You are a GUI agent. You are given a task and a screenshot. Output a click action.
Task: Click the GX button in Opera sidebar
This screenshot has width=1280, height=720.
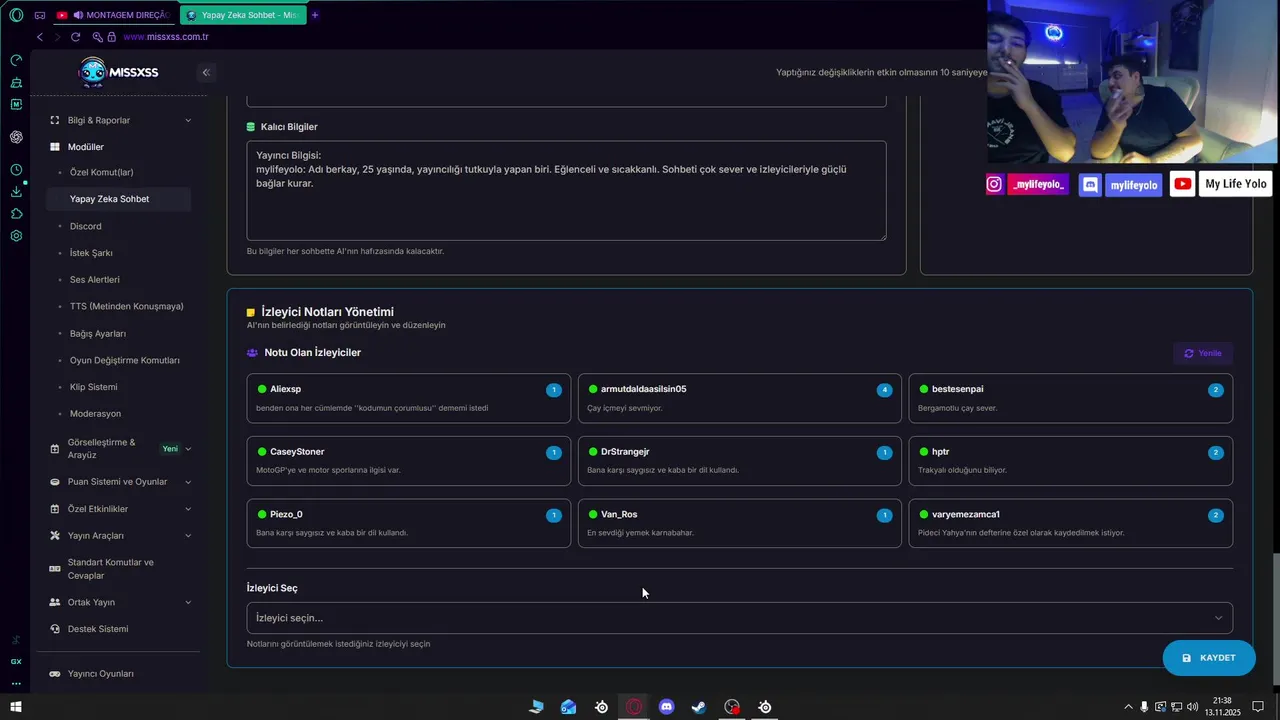point(16,661)
